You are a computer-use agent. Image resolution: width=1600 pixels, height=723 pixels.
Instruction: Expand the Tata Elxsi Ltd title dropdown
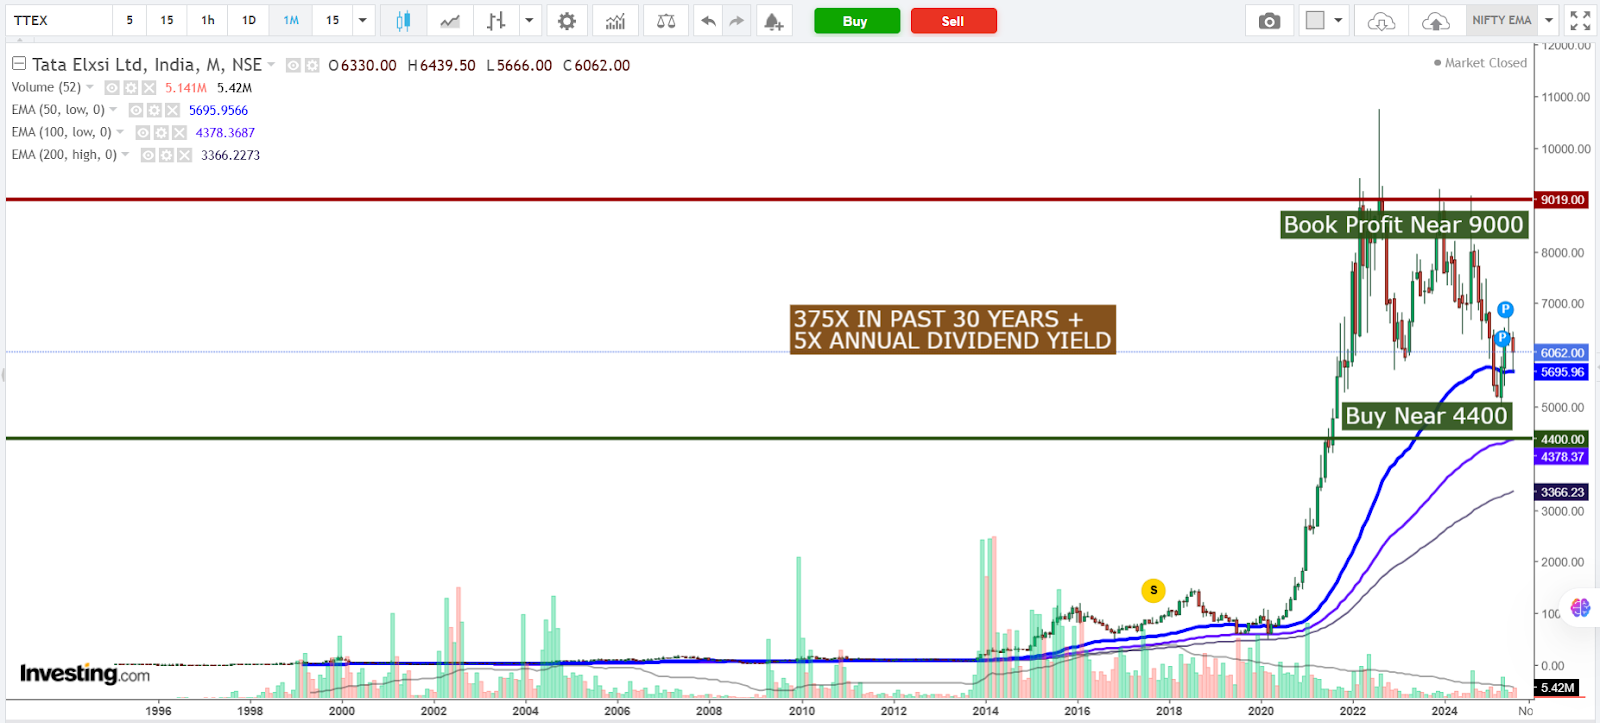point(271,65)
